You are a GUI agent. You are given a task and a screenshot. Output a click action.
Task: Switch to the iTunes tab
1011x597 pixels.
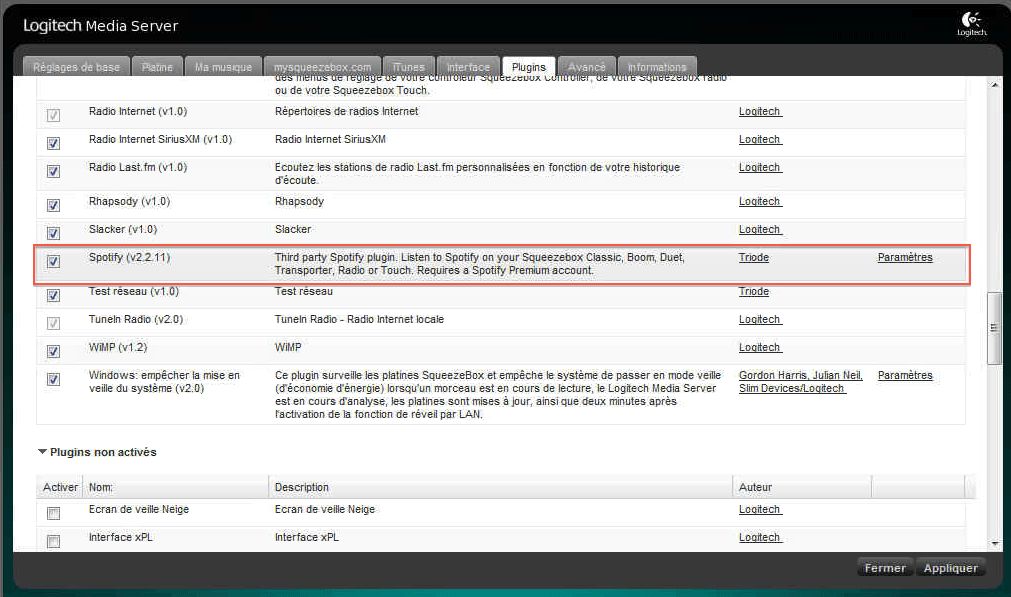click(409, 66)
